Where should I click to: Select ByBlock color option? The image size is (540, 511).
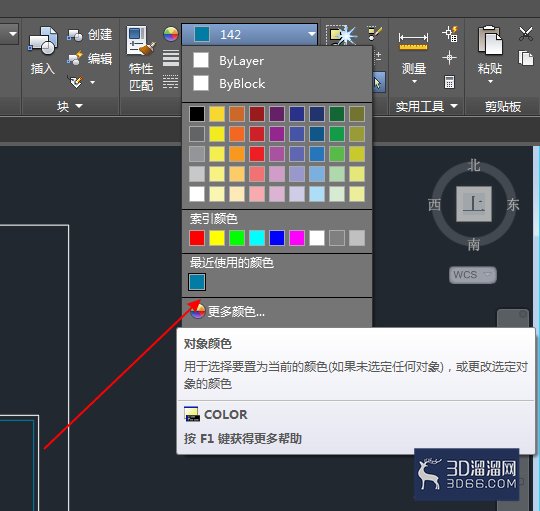click(x=277, y=83)
